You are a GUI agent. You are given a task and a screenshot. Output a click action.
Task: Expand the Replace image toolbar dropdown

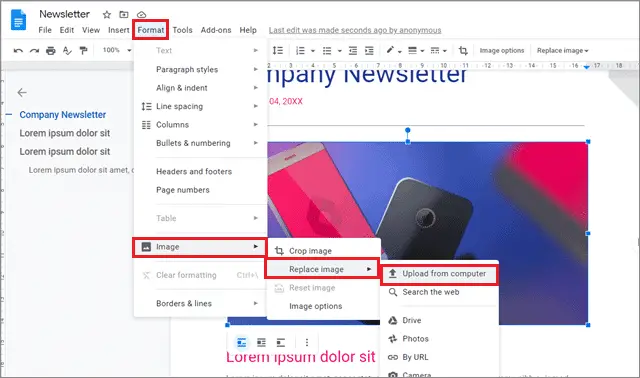(562, 51)
